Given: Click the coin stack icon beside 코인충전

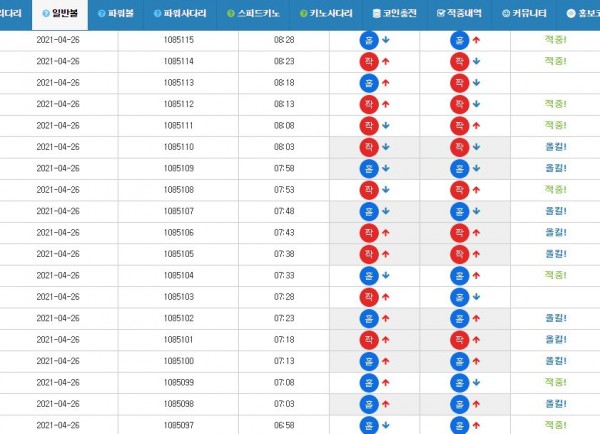Looking at the screenshot, I should (377, 14).
